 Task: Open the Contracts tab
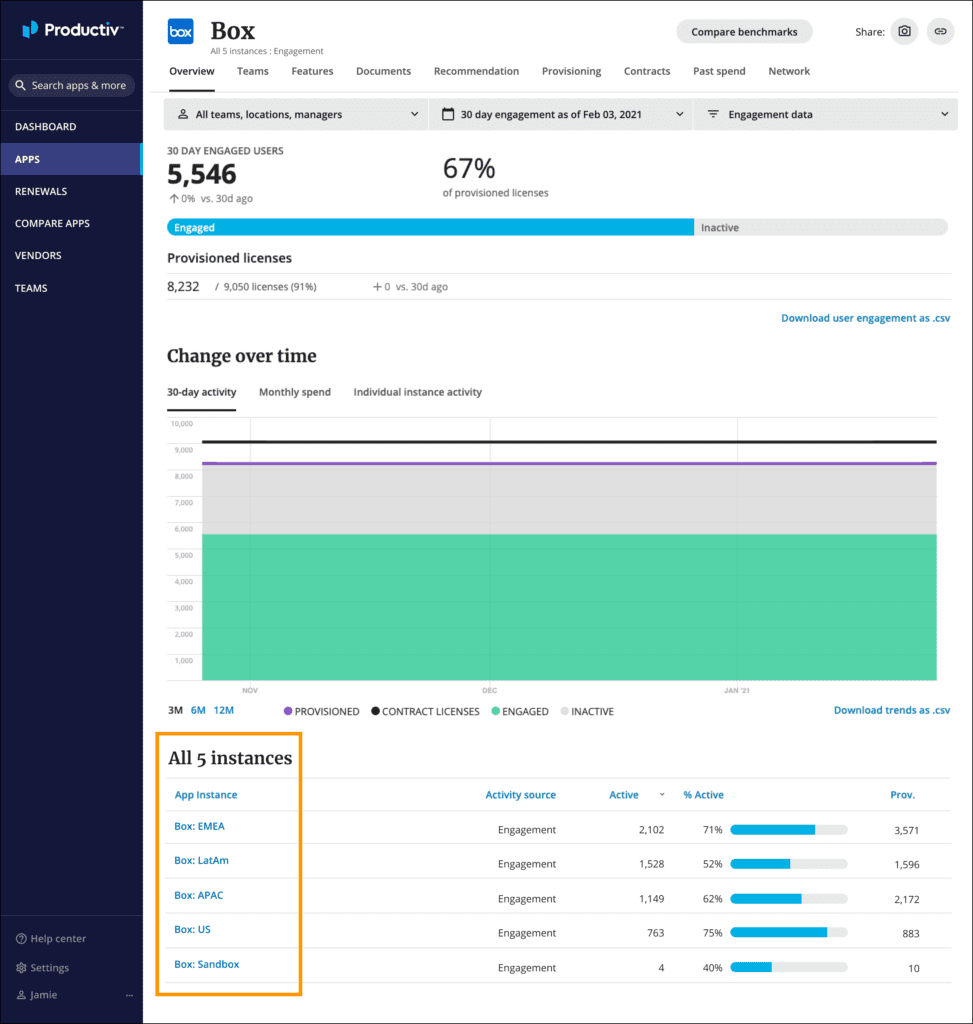coord(646,71)
